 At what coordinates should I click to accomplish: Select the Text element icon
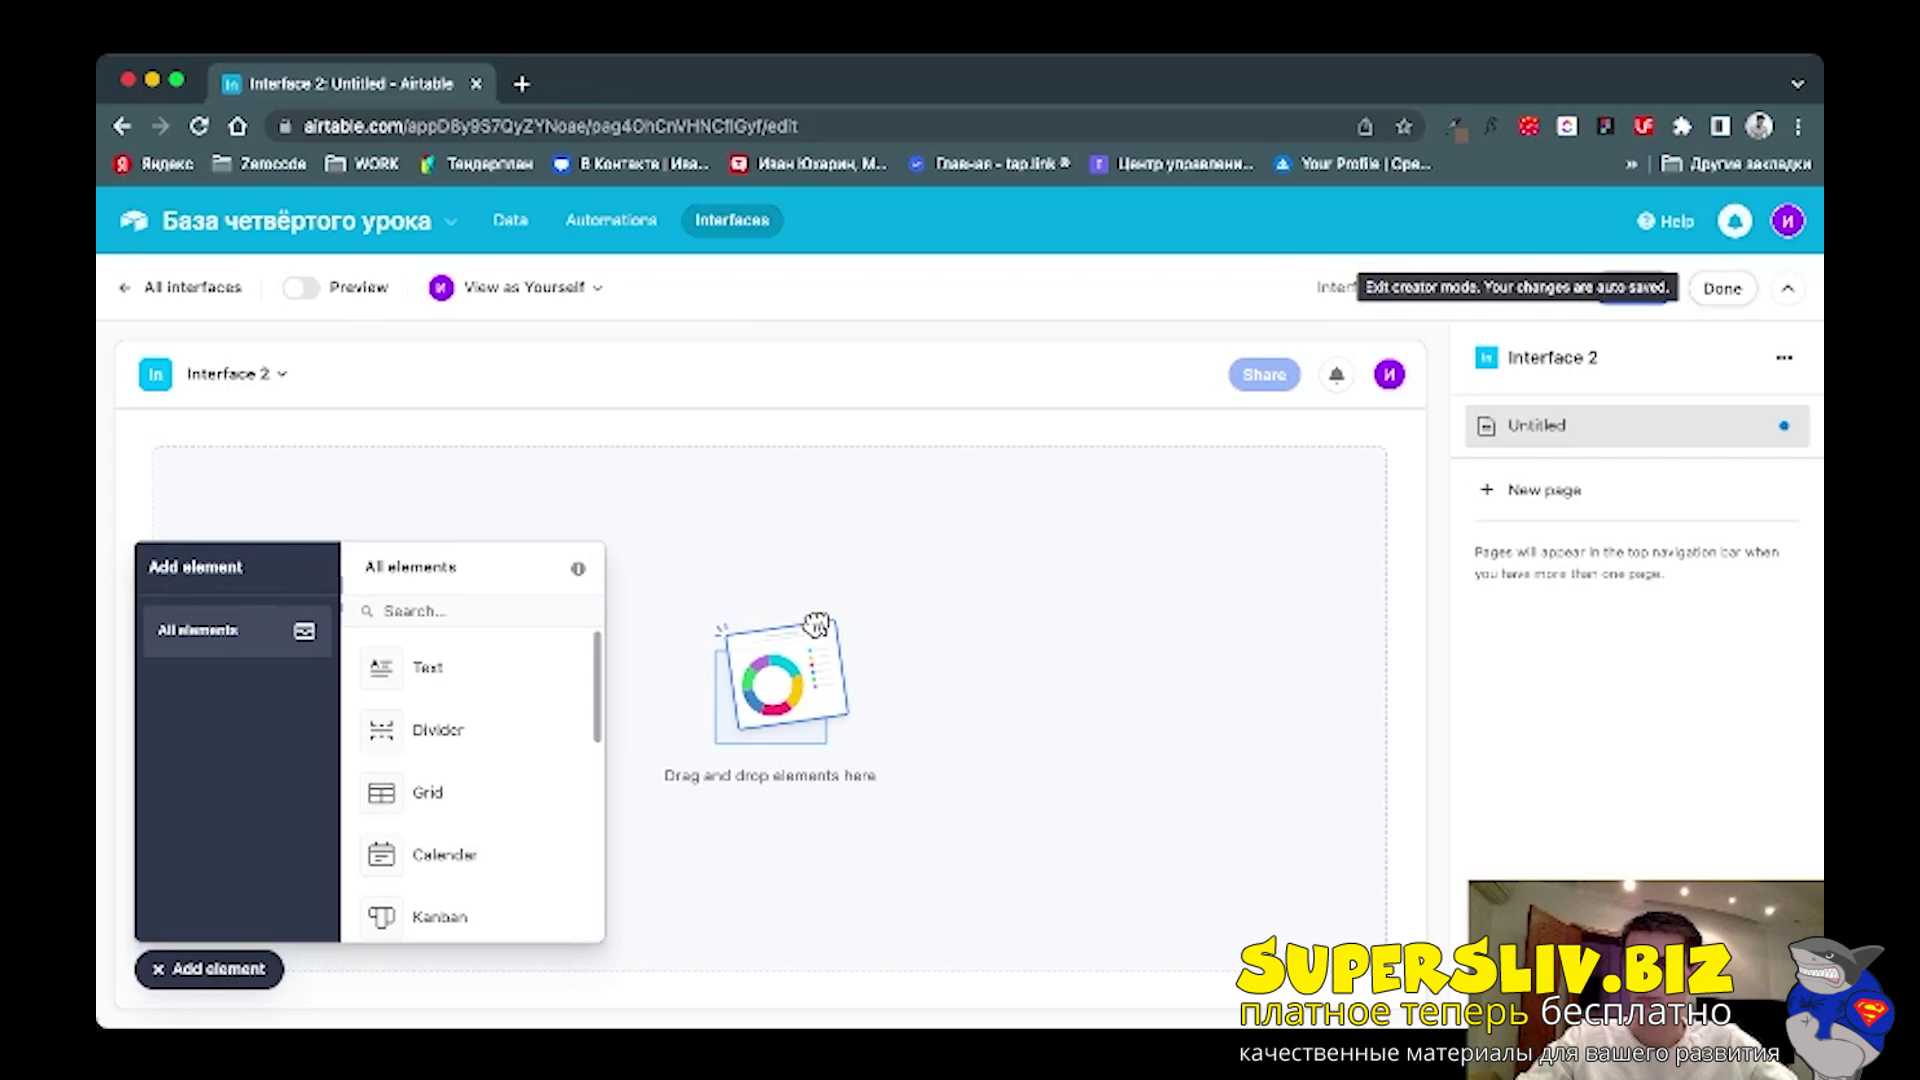point(381,668)
